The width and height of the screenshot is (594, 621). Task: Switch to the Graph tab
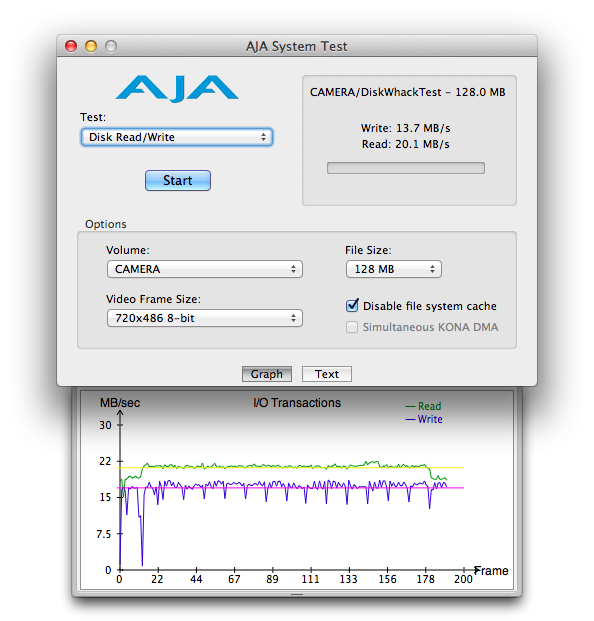coord(267,374)
